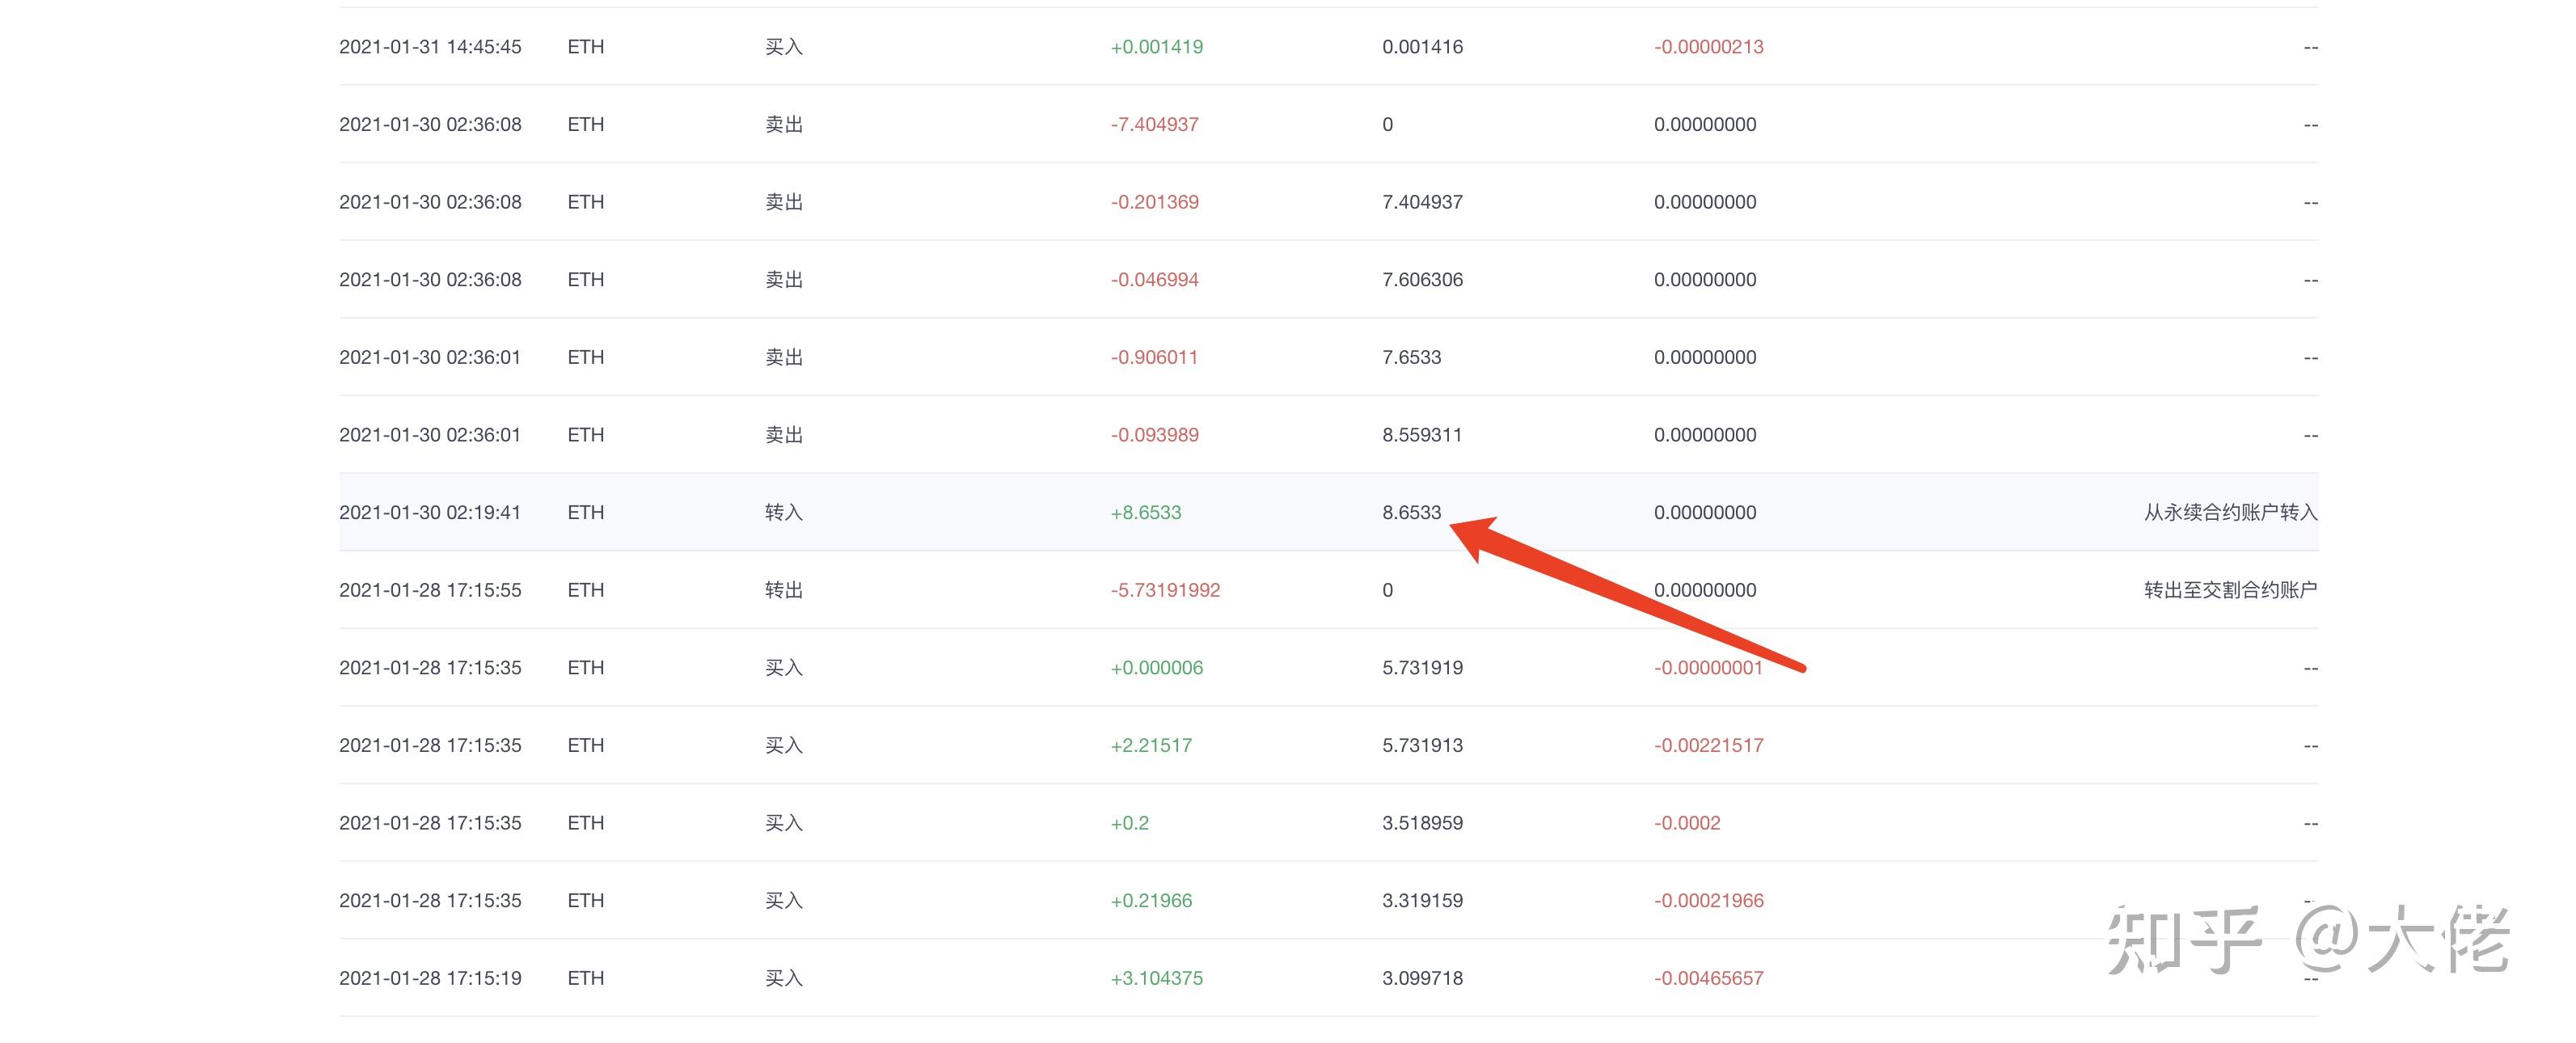Click the -- placeholder on the top row

click(2311, 46)
